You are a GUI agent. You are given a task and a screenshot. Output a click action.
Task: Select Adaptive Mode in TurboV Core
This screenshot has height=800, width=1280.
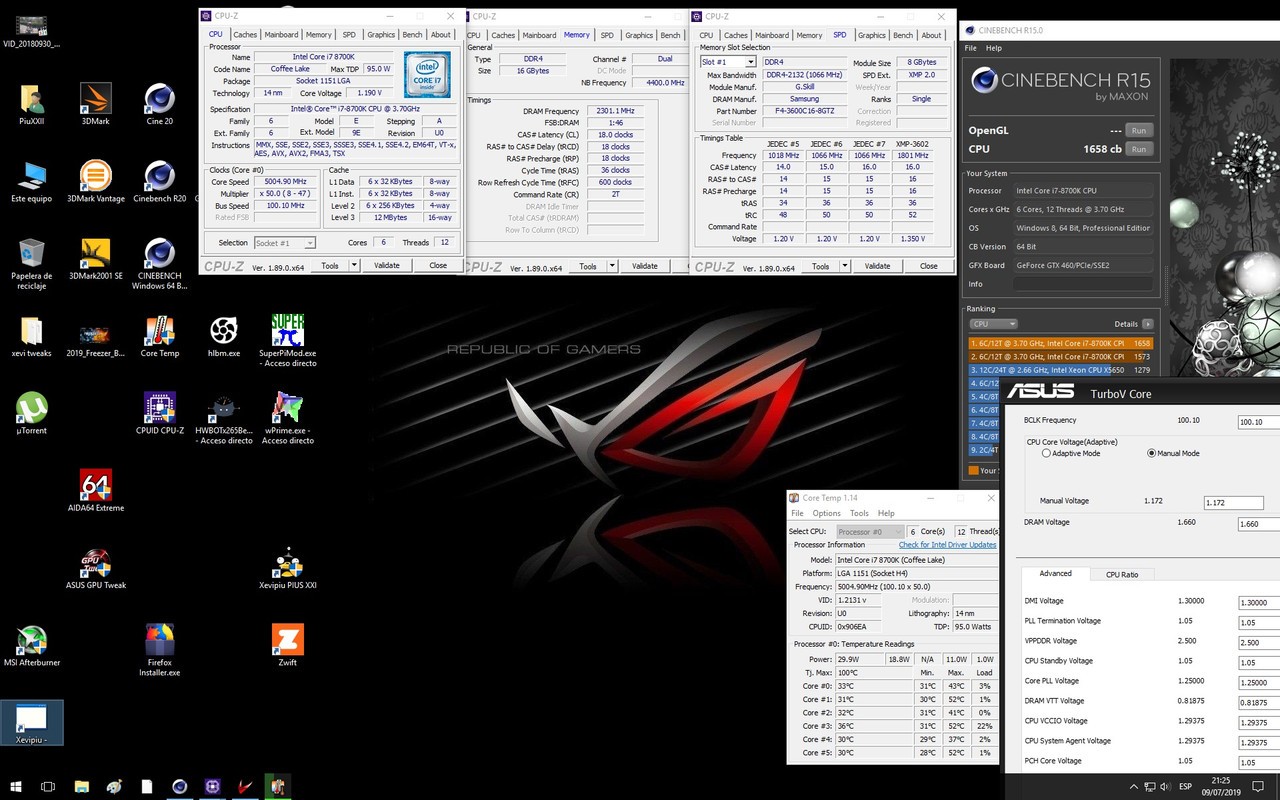[x=1046, y=453]
